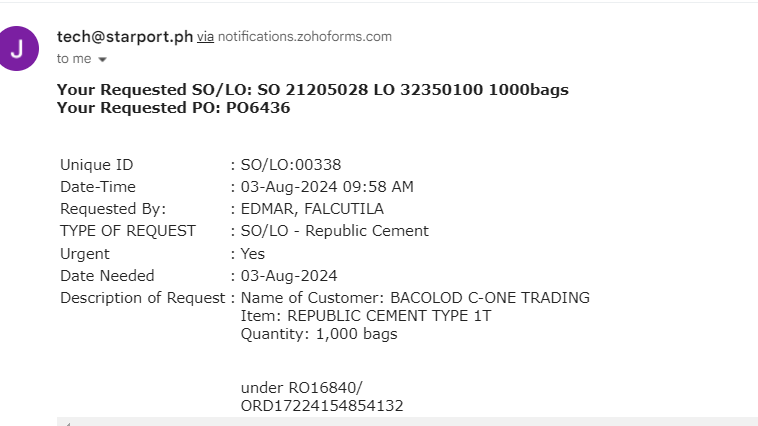Screen dimensions: 758x426
Task: Click the requester name EDMAR, FALCUTILA
Action: 312,209
